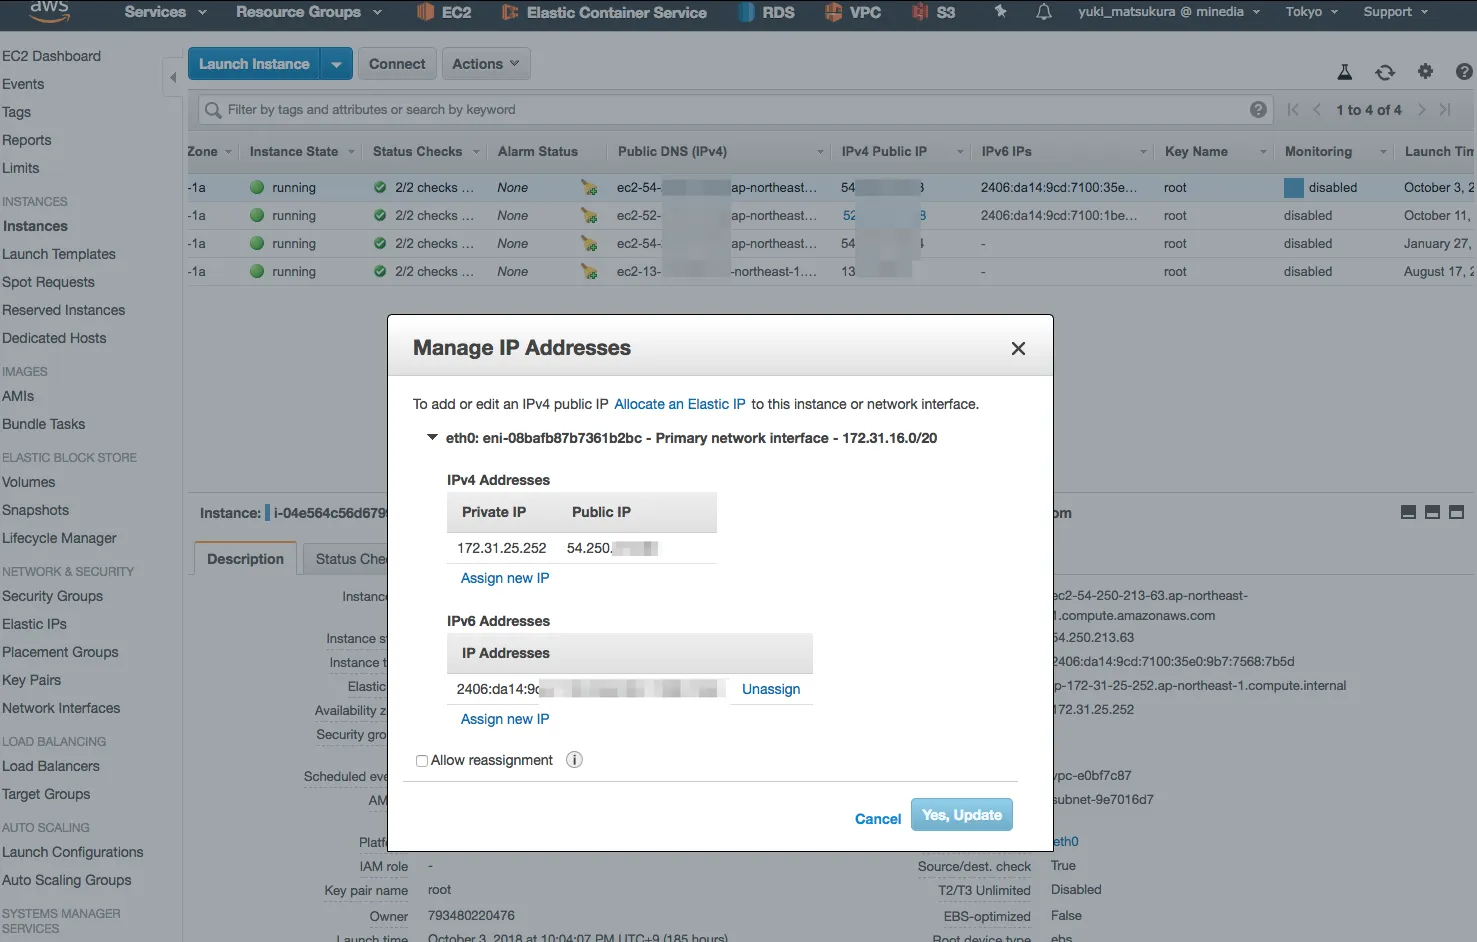The image size is (1477, 942).
Task: Click info icon next to Allow reassignment
Action: coord(574,760)
